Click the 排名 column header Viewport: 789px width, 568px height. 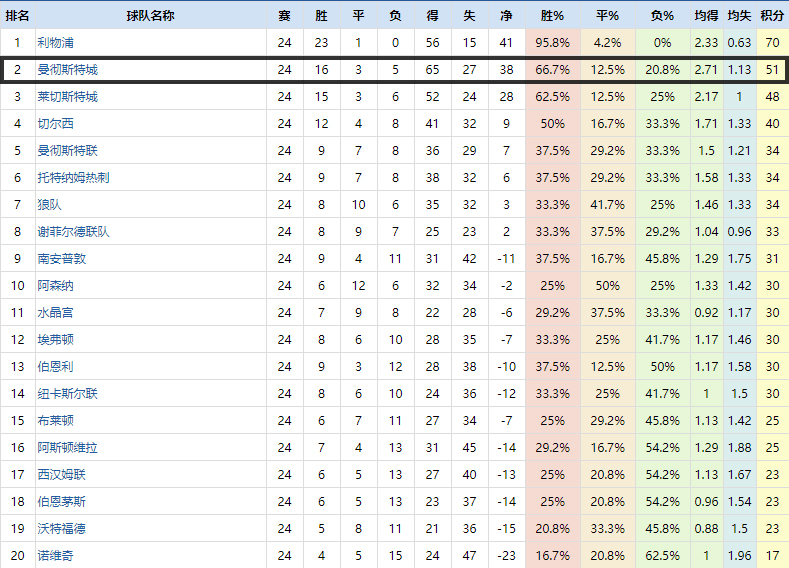pos(17,16)
